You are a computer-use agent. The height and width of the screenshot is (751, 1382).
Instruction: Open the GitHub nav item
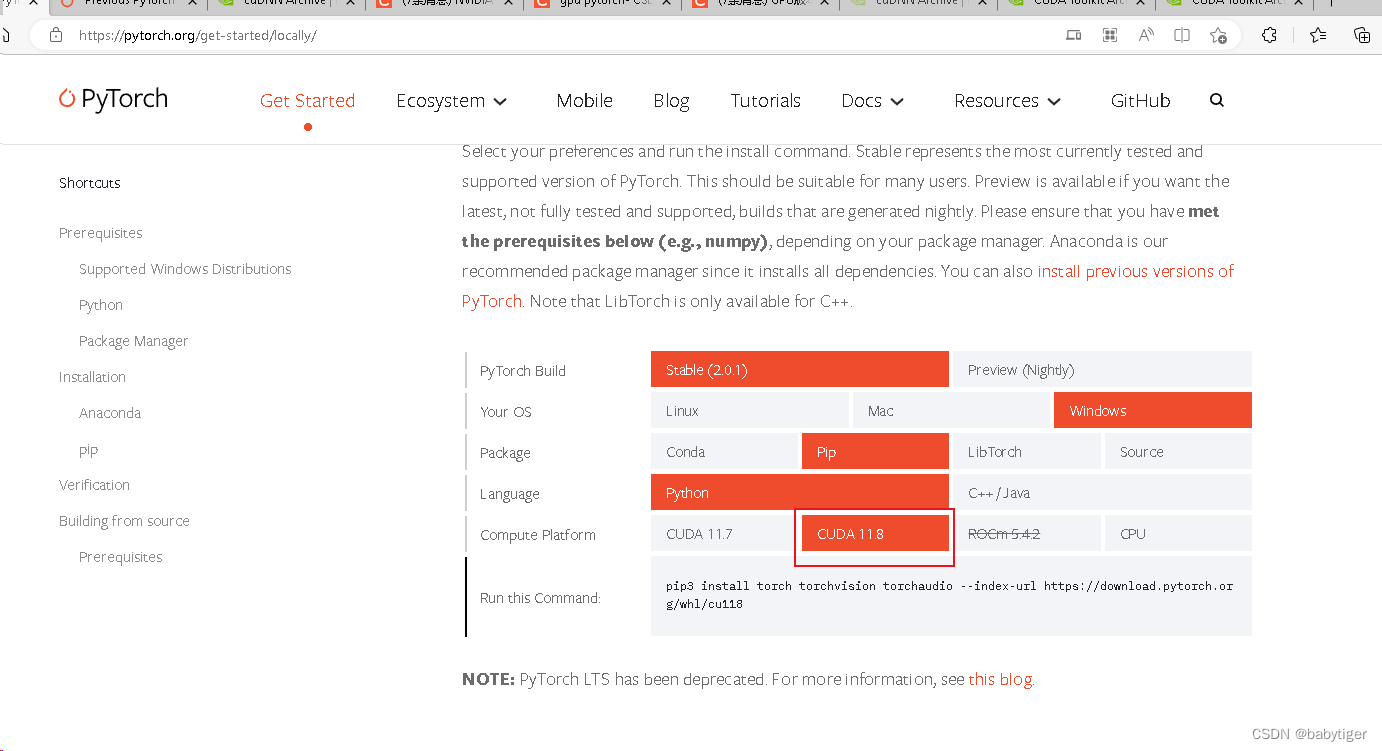(1140, 100)
